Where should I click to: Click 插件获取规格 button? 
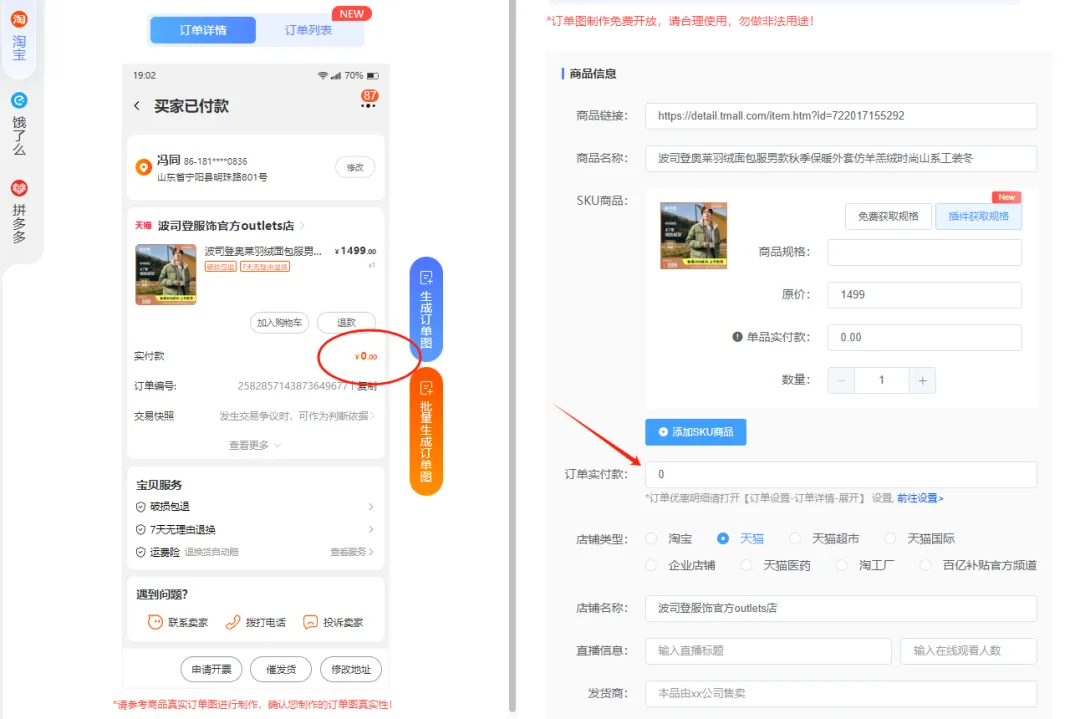pos(978,216)
